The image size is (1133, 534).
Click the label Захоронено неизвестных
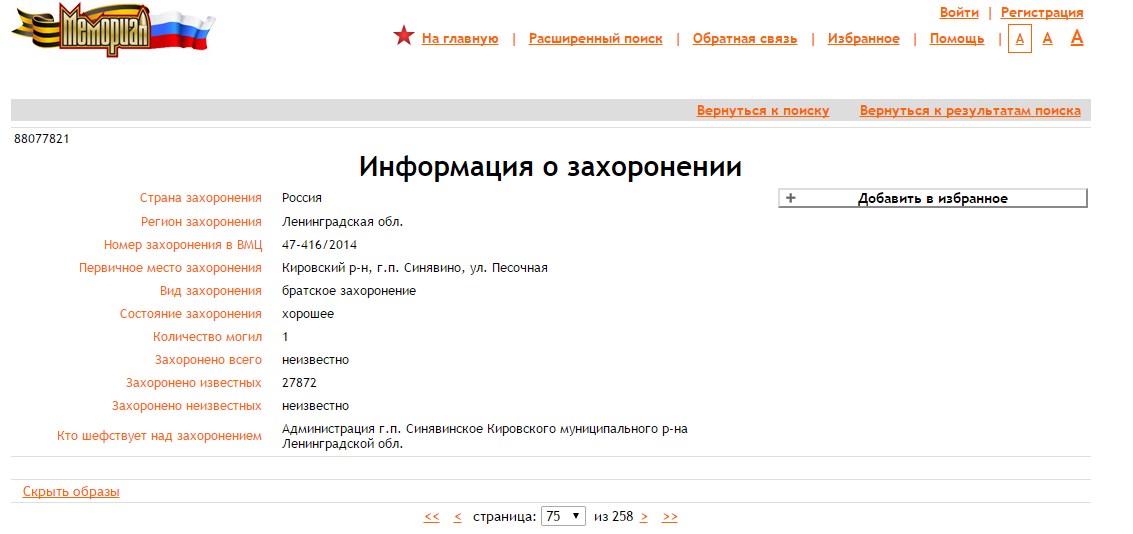click(x=187, y=406)
